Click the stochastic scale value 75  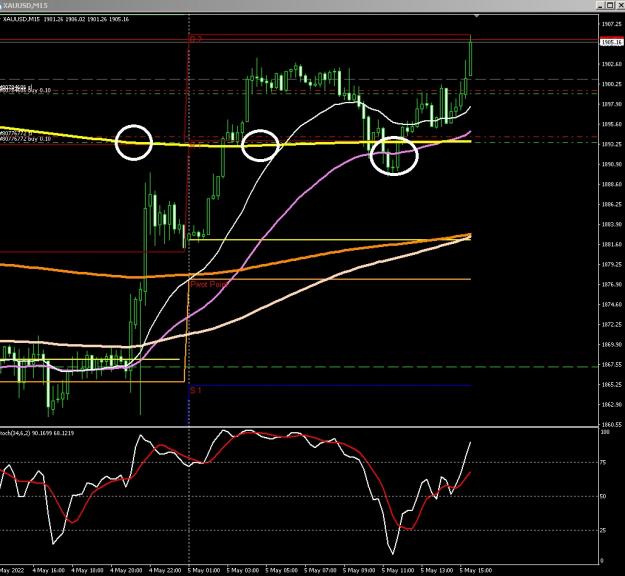click(x=603, y=463)
